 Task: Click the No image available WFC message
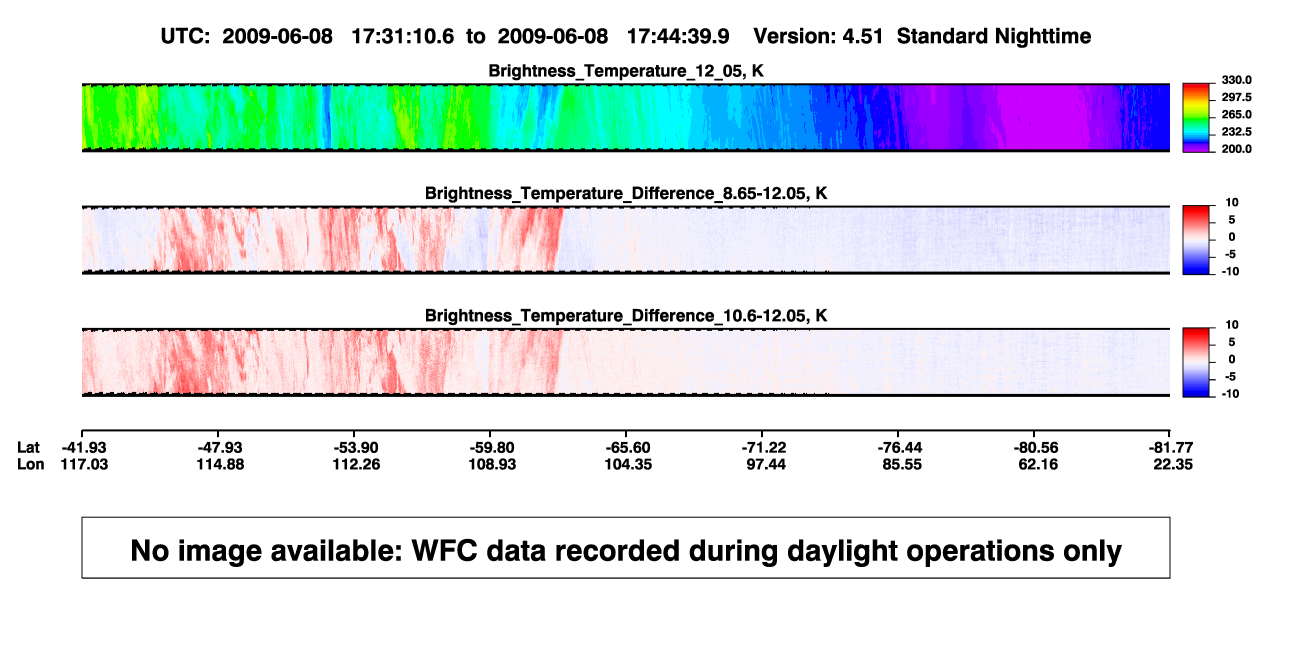pos(626,548)
